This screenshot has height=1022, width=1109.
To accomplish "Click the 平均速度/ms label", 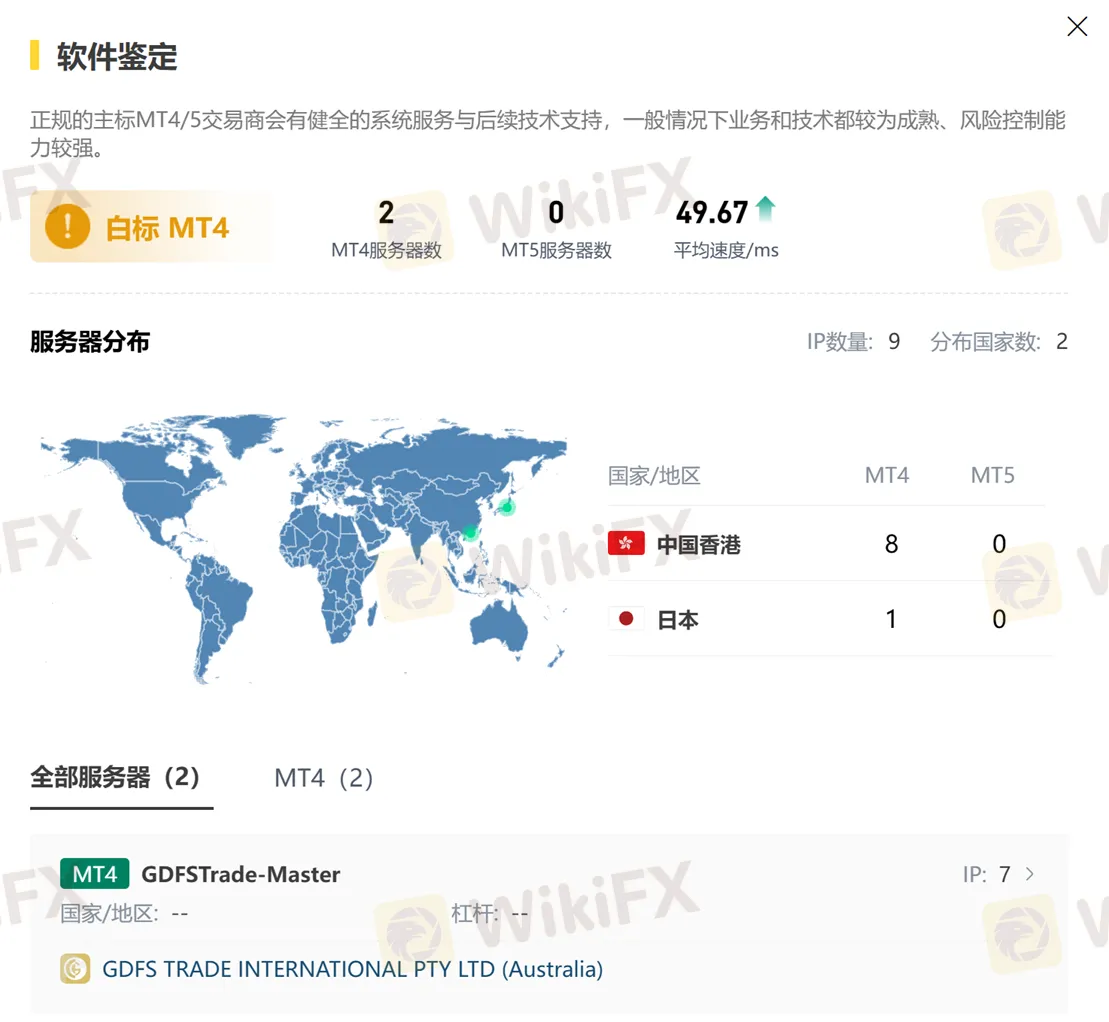I will (726, 250).
